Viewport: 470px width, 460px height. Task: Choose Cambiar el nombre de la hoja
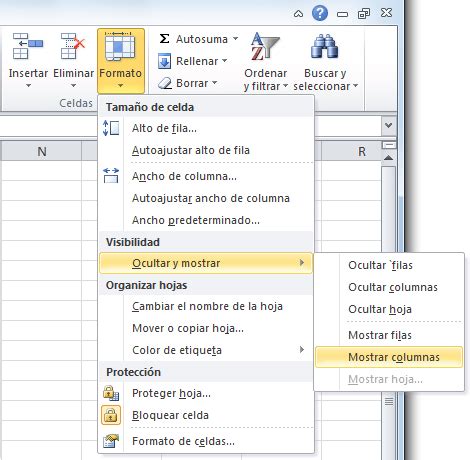(x=206, y=306)
